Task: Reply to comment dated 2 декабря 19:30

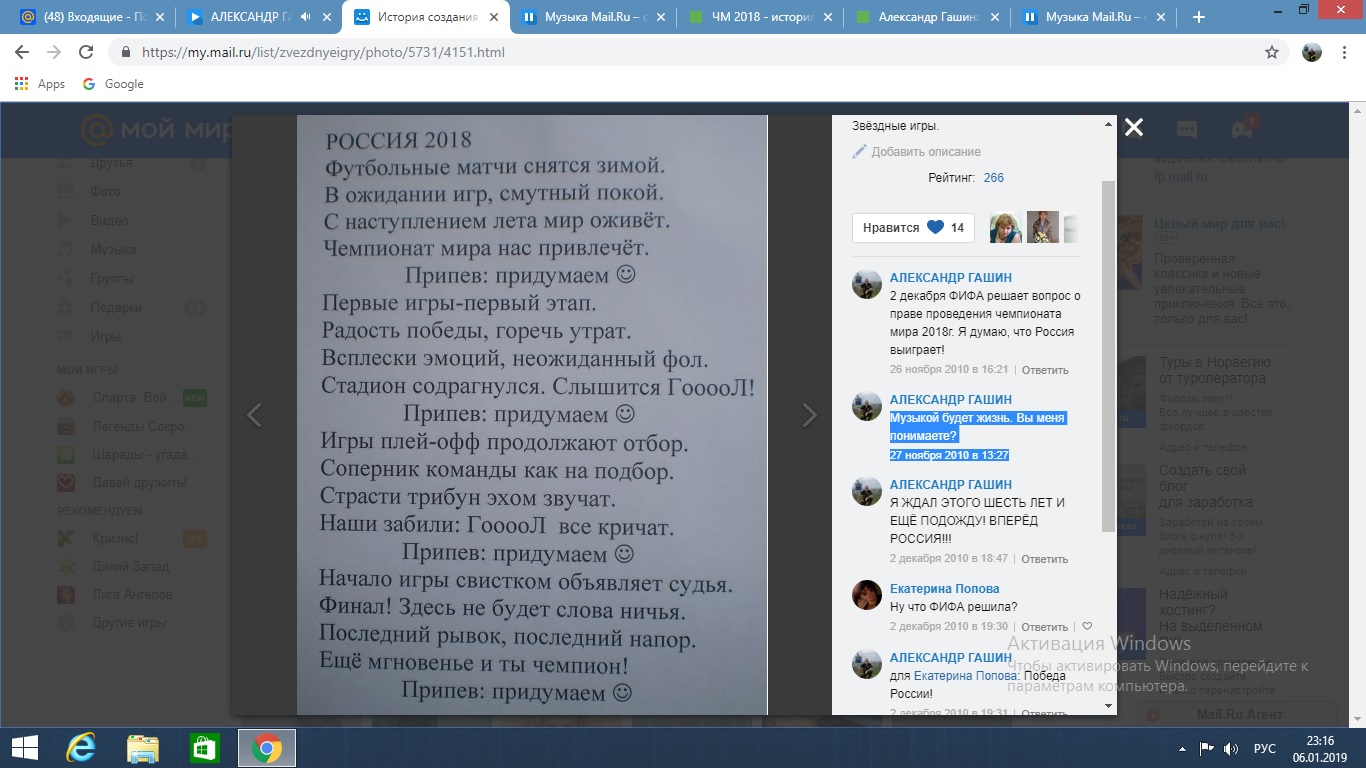Action: [x=1045, y=627]
